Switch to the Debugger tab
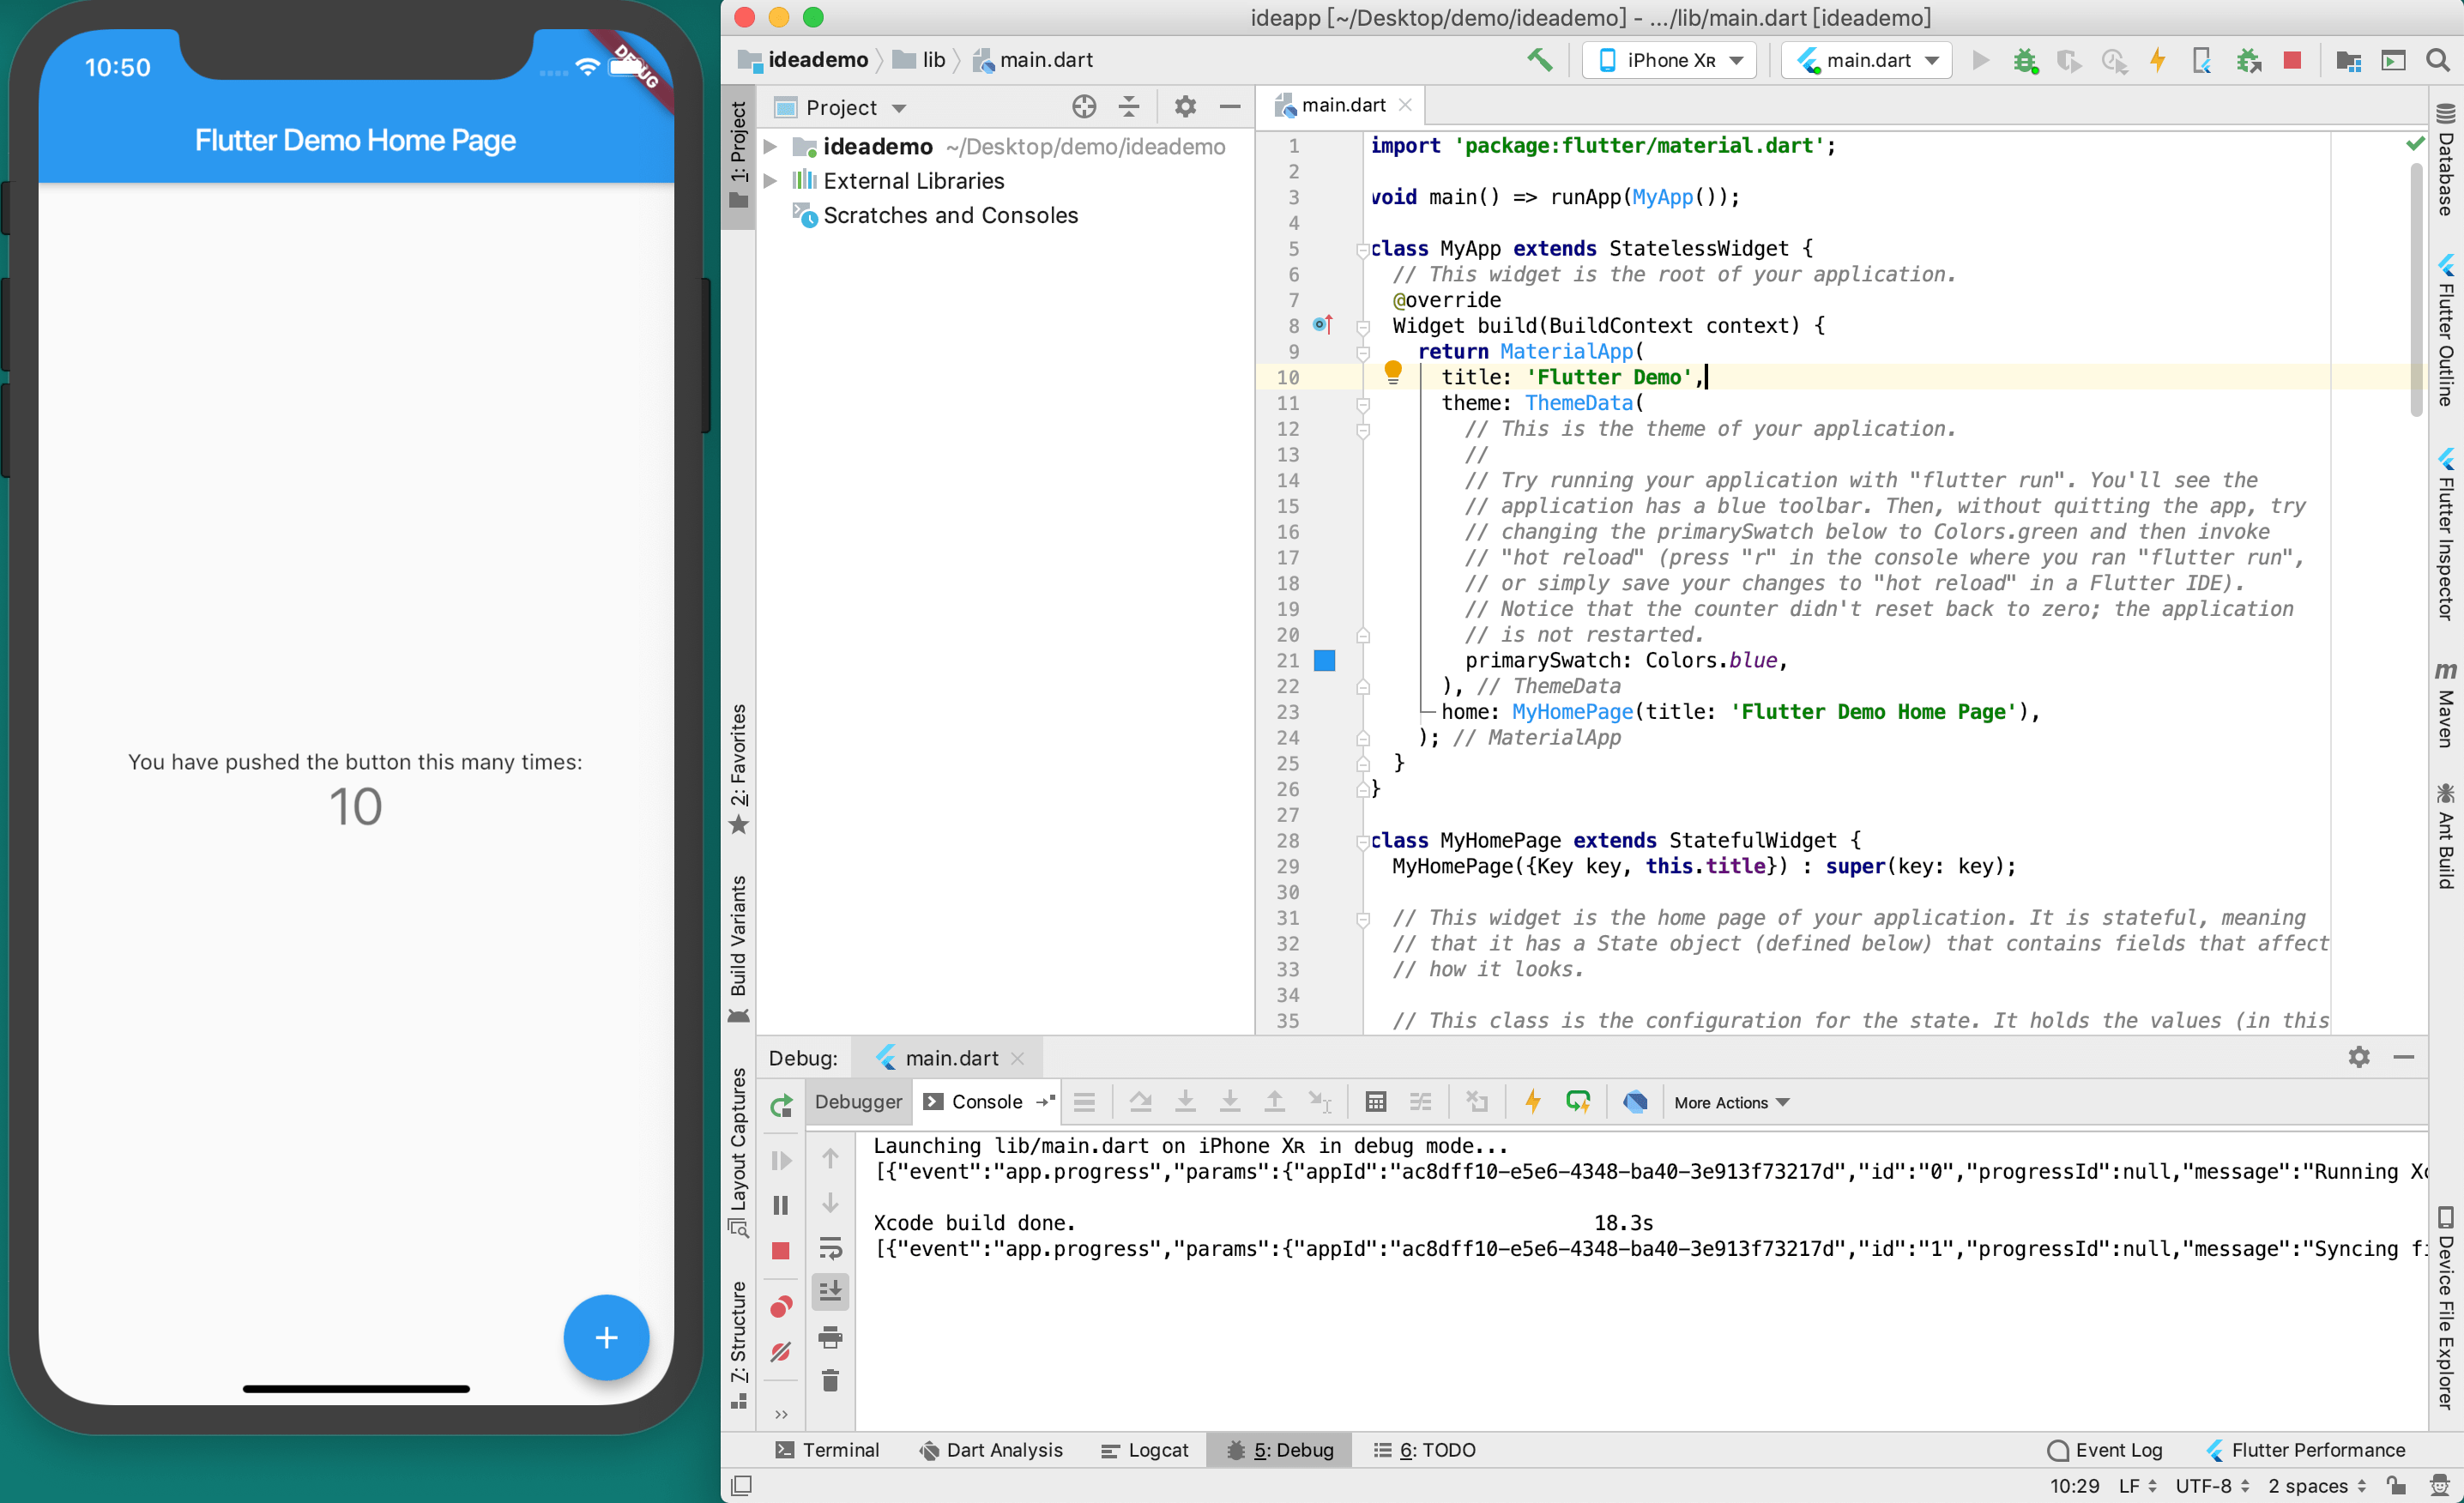 [858, 1101]
